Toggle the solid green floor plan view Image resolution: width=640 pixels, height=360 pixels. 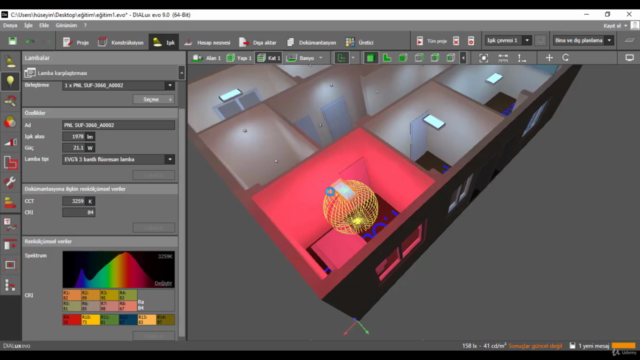370,58
